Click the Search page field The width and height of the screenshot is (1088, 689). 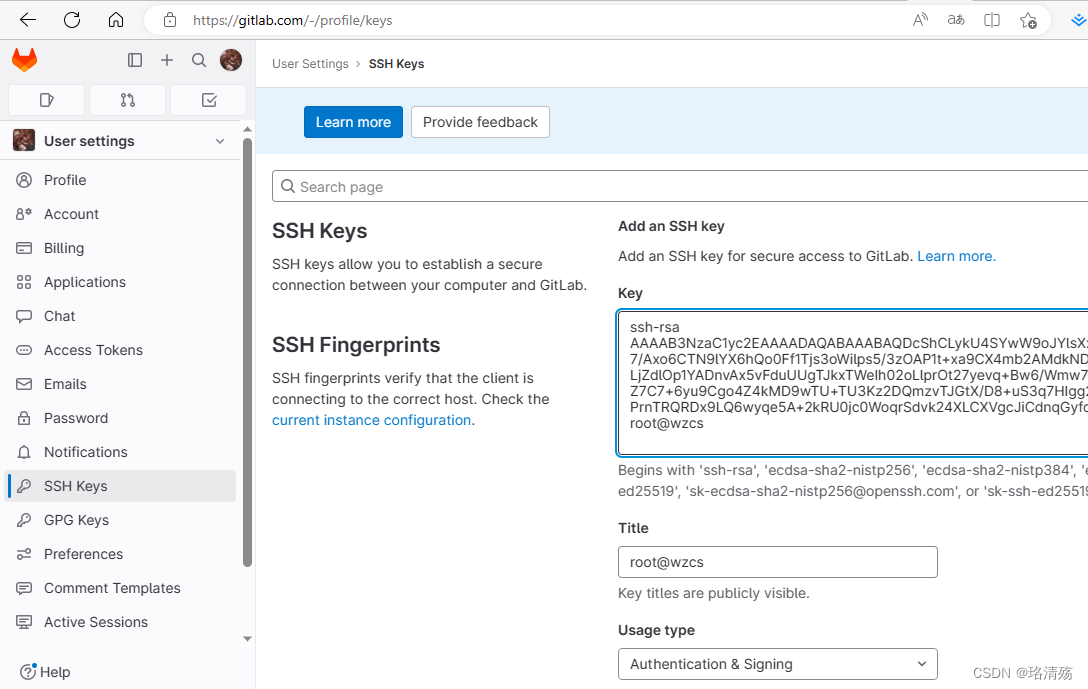[680, 187]
